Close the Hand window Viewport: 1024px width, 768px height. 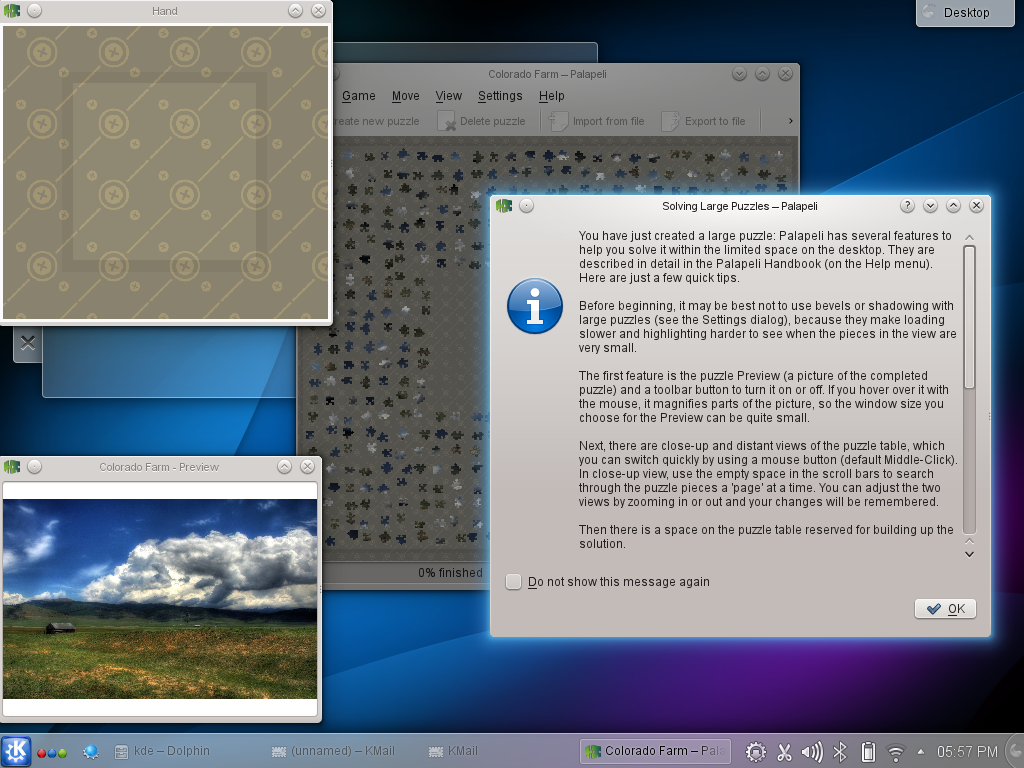pos(318,10)
